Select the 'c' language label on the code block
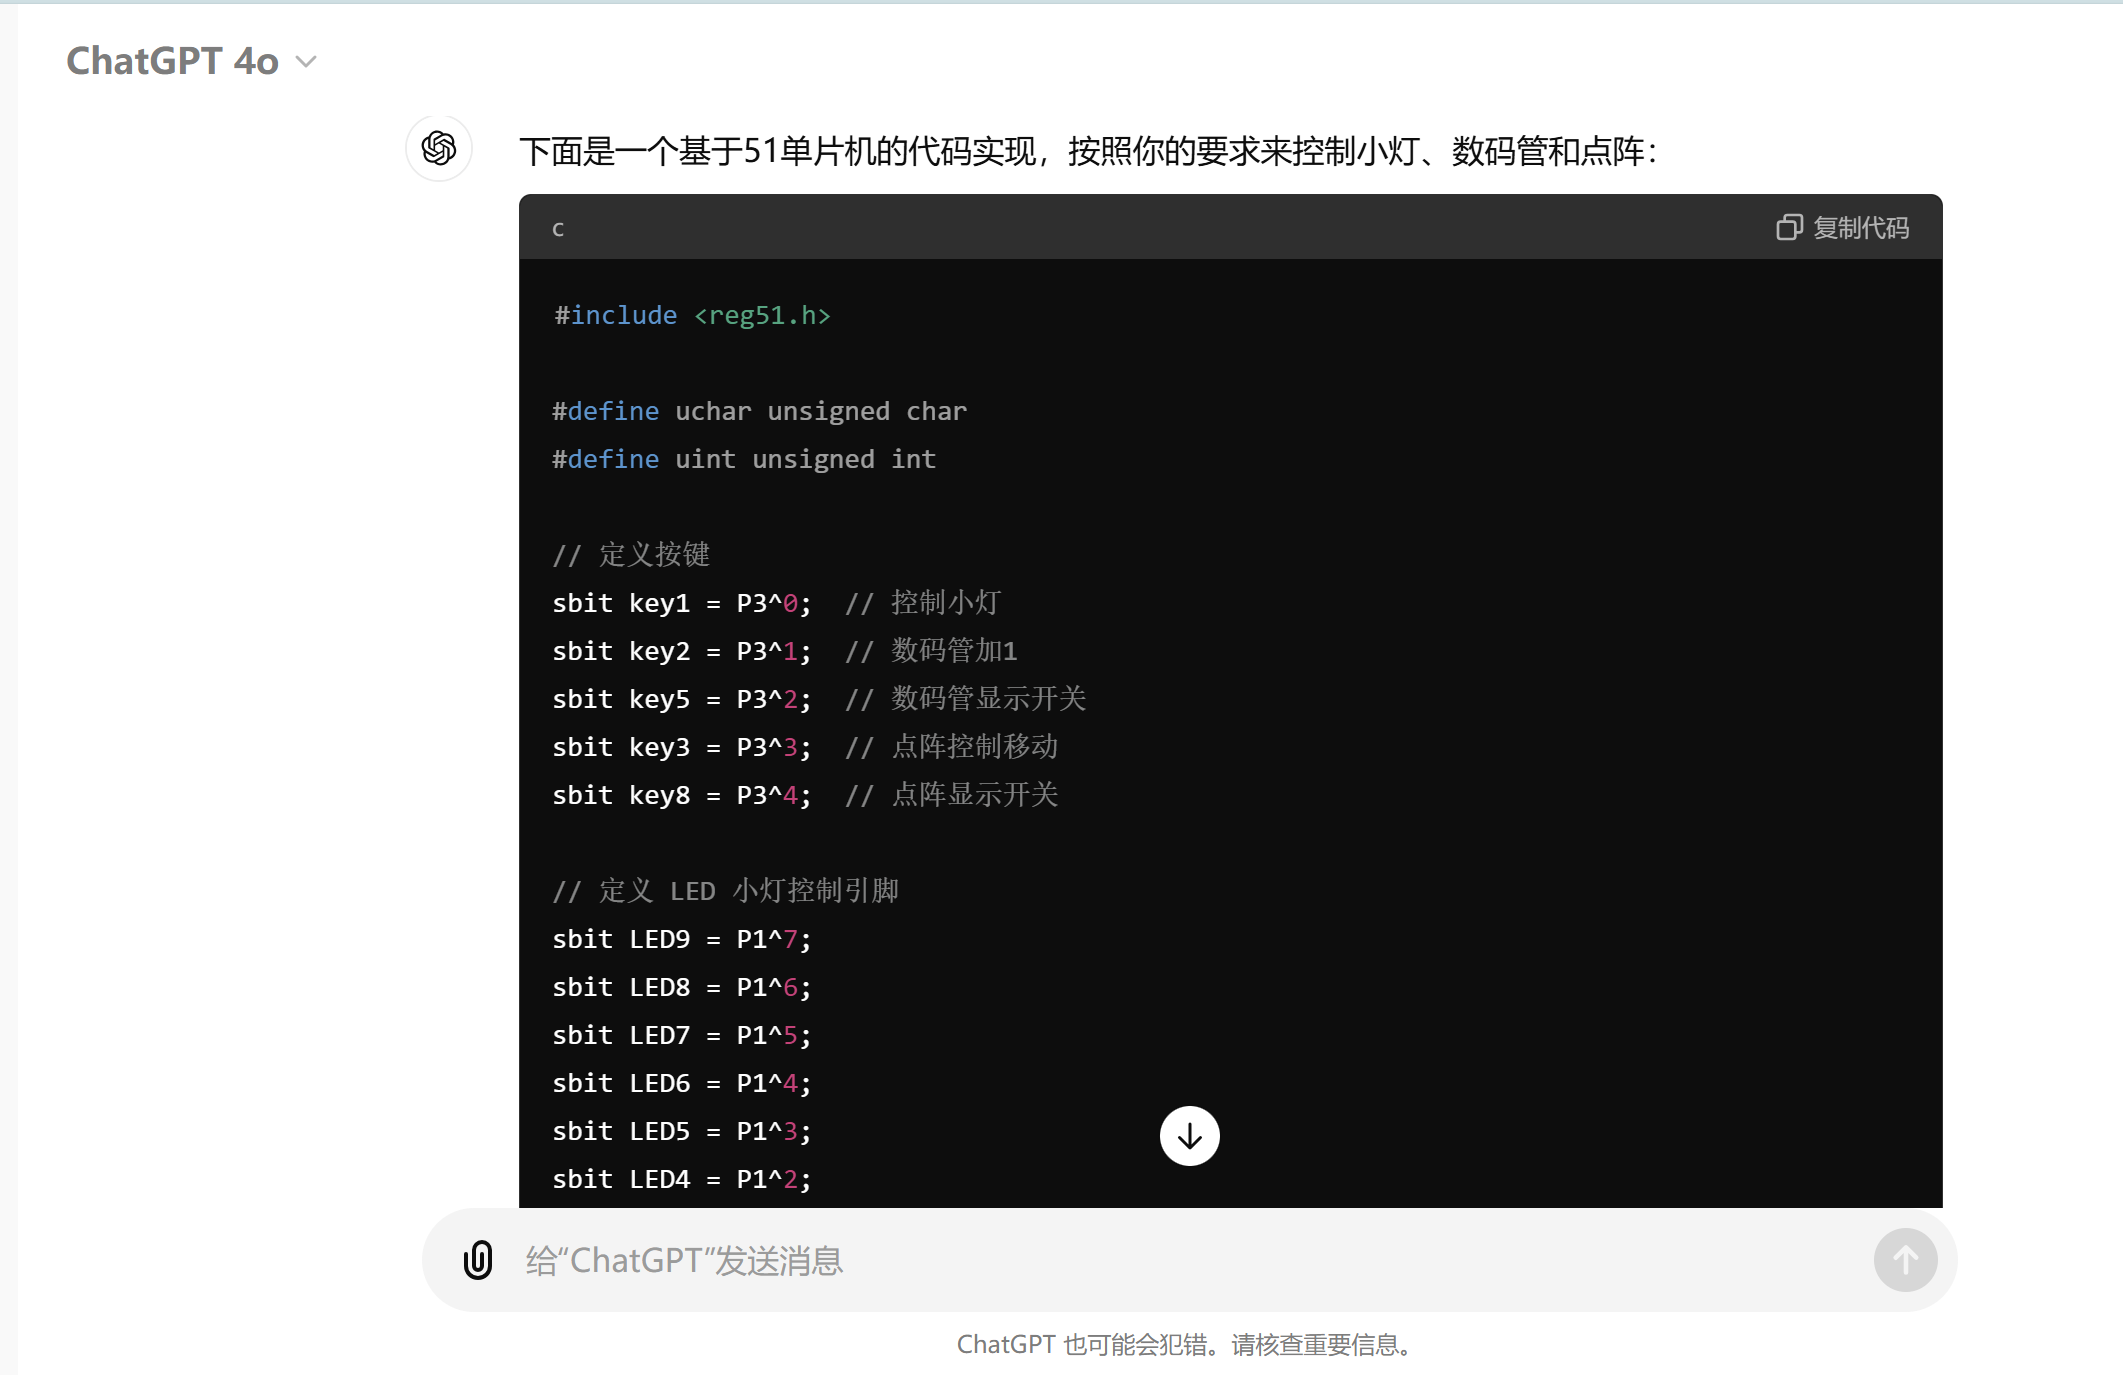This screenshot has height=1375, width=2123. [558, 227]
